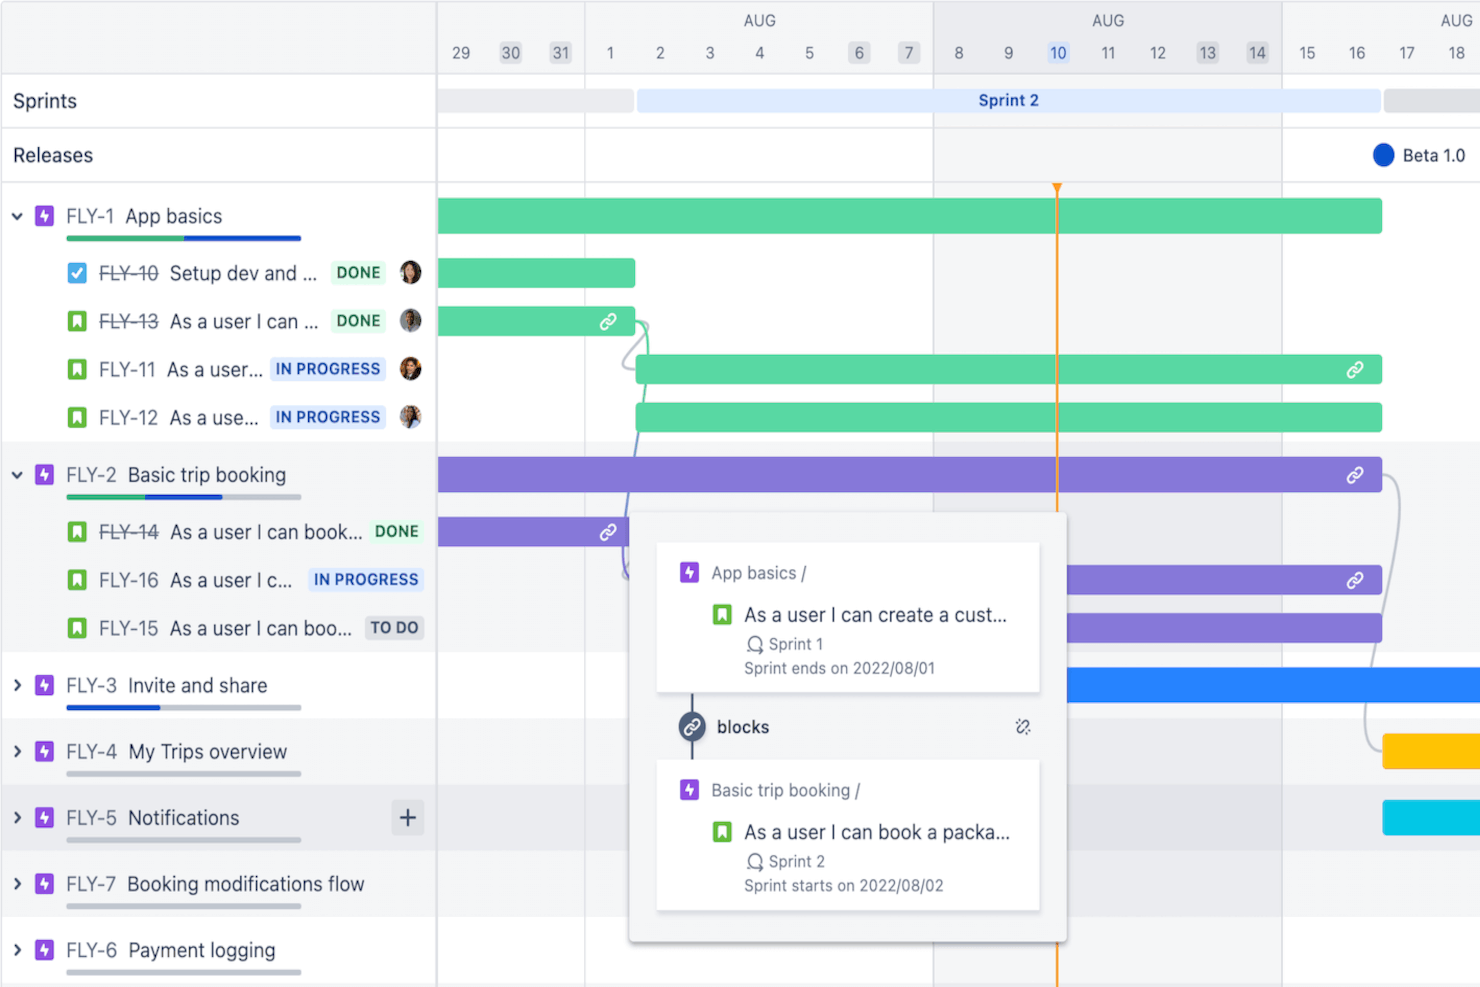Click the FLY-13 story bookmark icon

(x=77, y=321)
